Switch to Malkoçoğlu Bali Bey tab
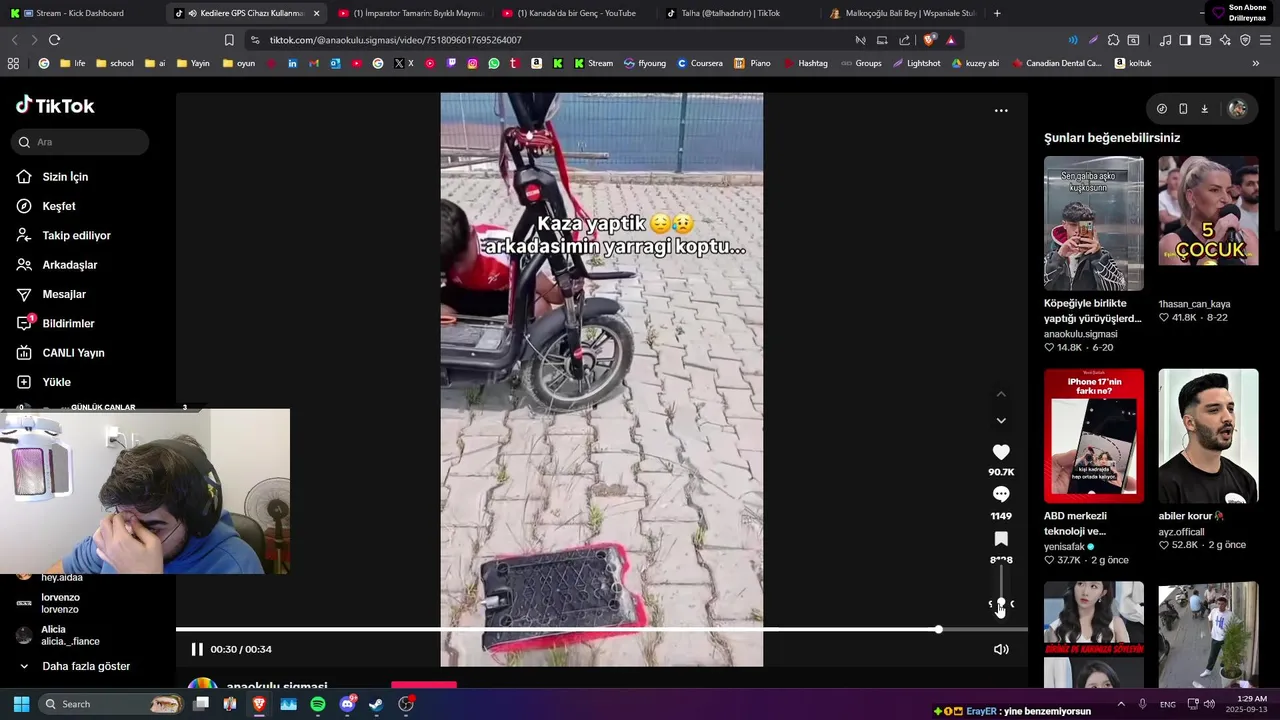Image resolution: width=1280 pixels, height=720 pixels. click(902, 13)
